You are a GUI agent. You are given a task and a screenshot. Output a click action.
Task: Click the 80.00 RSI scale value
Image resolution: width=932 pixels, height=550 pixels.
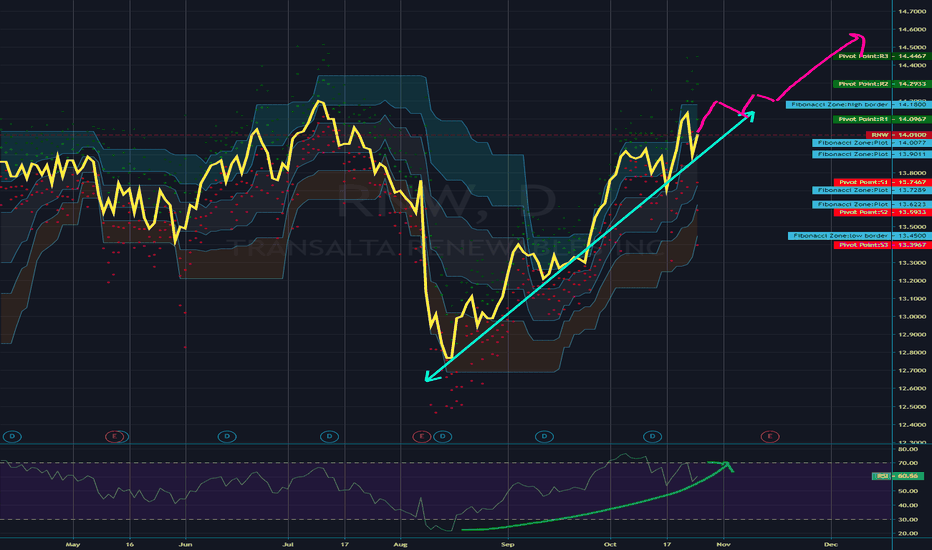click(907, 449)
